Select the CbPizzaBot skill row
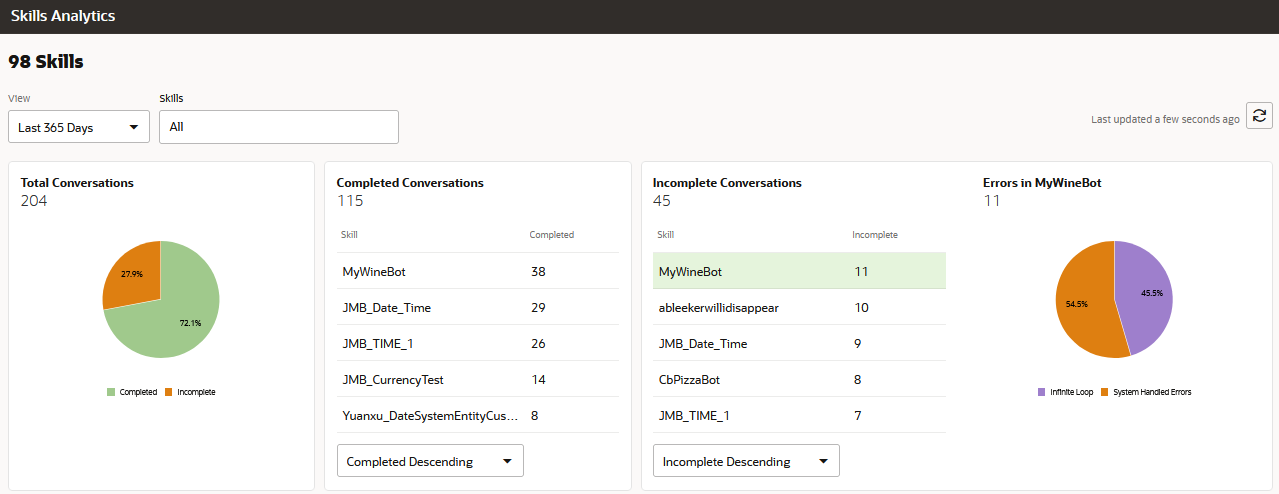 coord(798,379)
